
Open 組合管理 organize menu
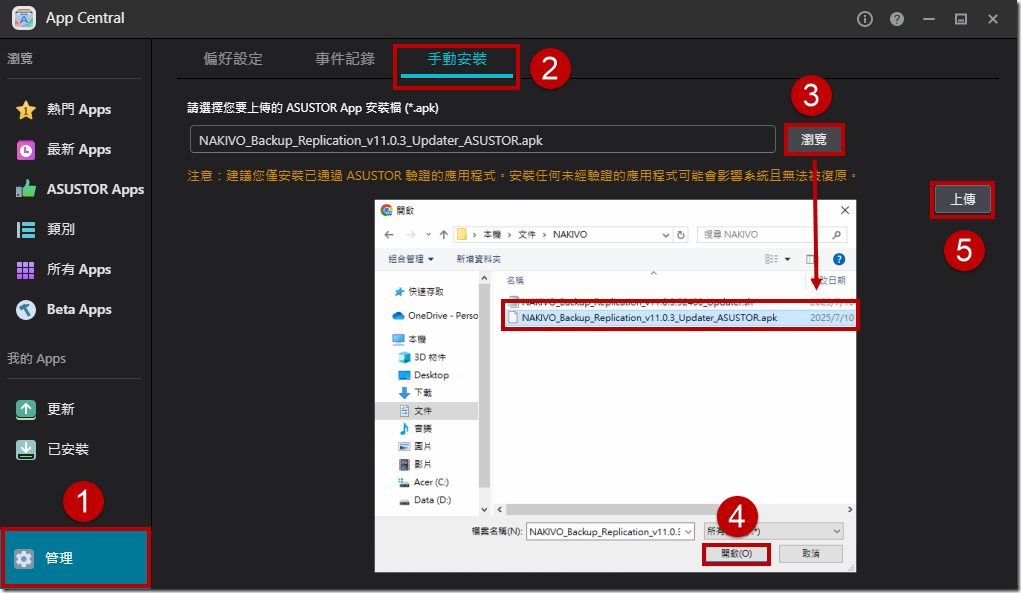(411, 259)
